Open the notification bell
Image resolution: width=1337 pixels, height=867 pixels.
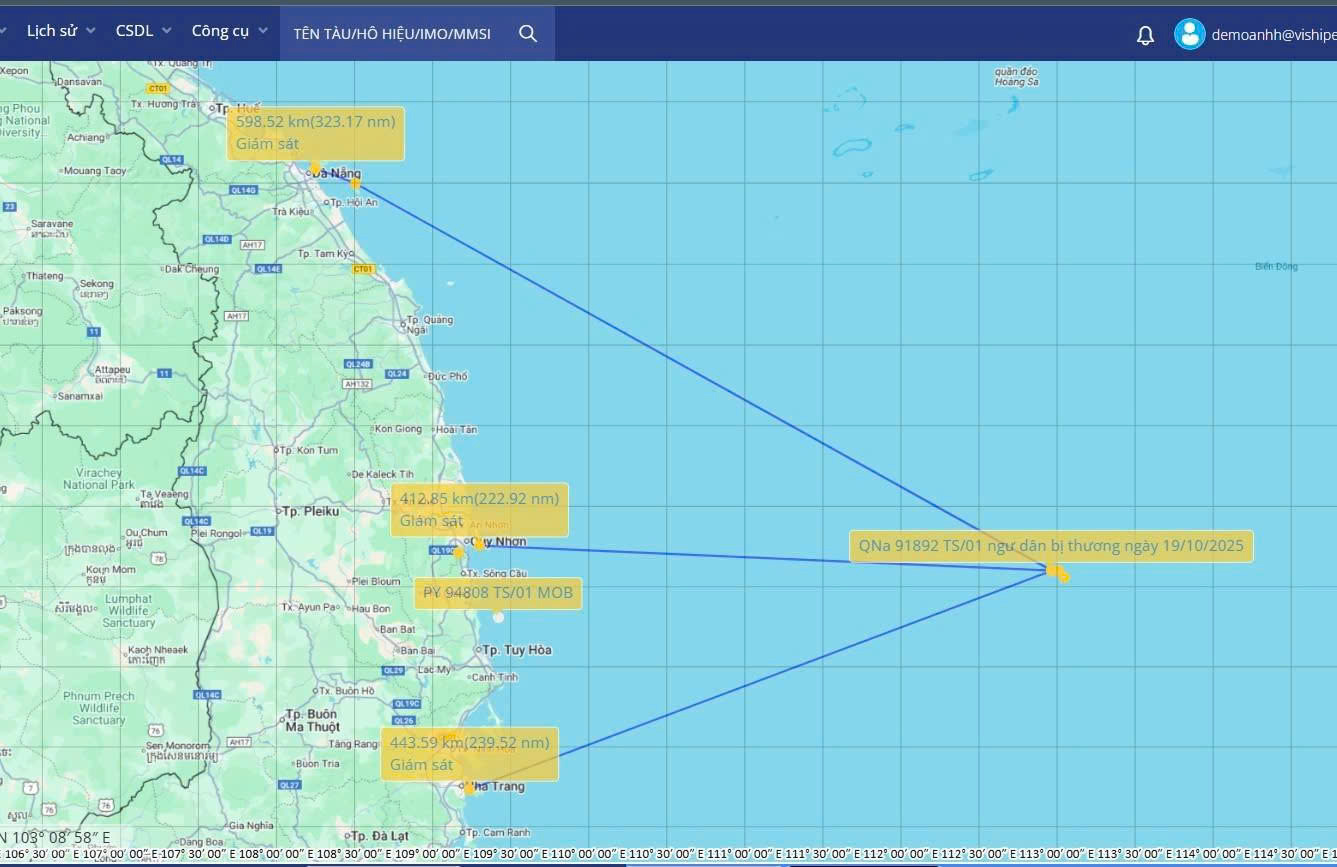tap(1145, 35)
